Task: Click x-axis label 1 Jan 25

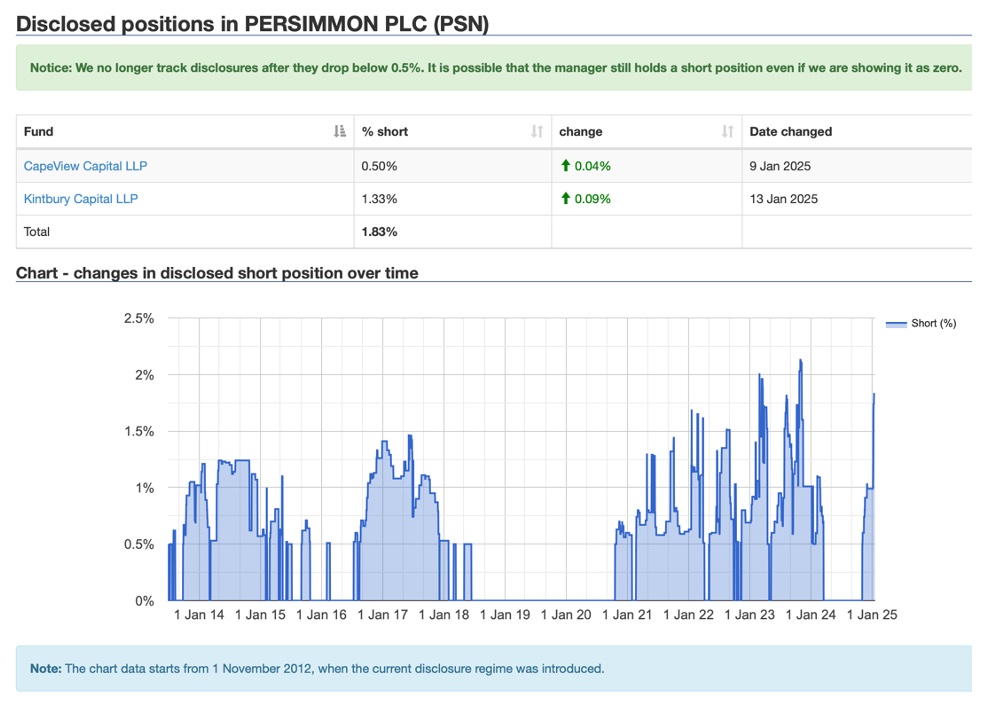Action: pyautogui.click(x=872, y=614)
